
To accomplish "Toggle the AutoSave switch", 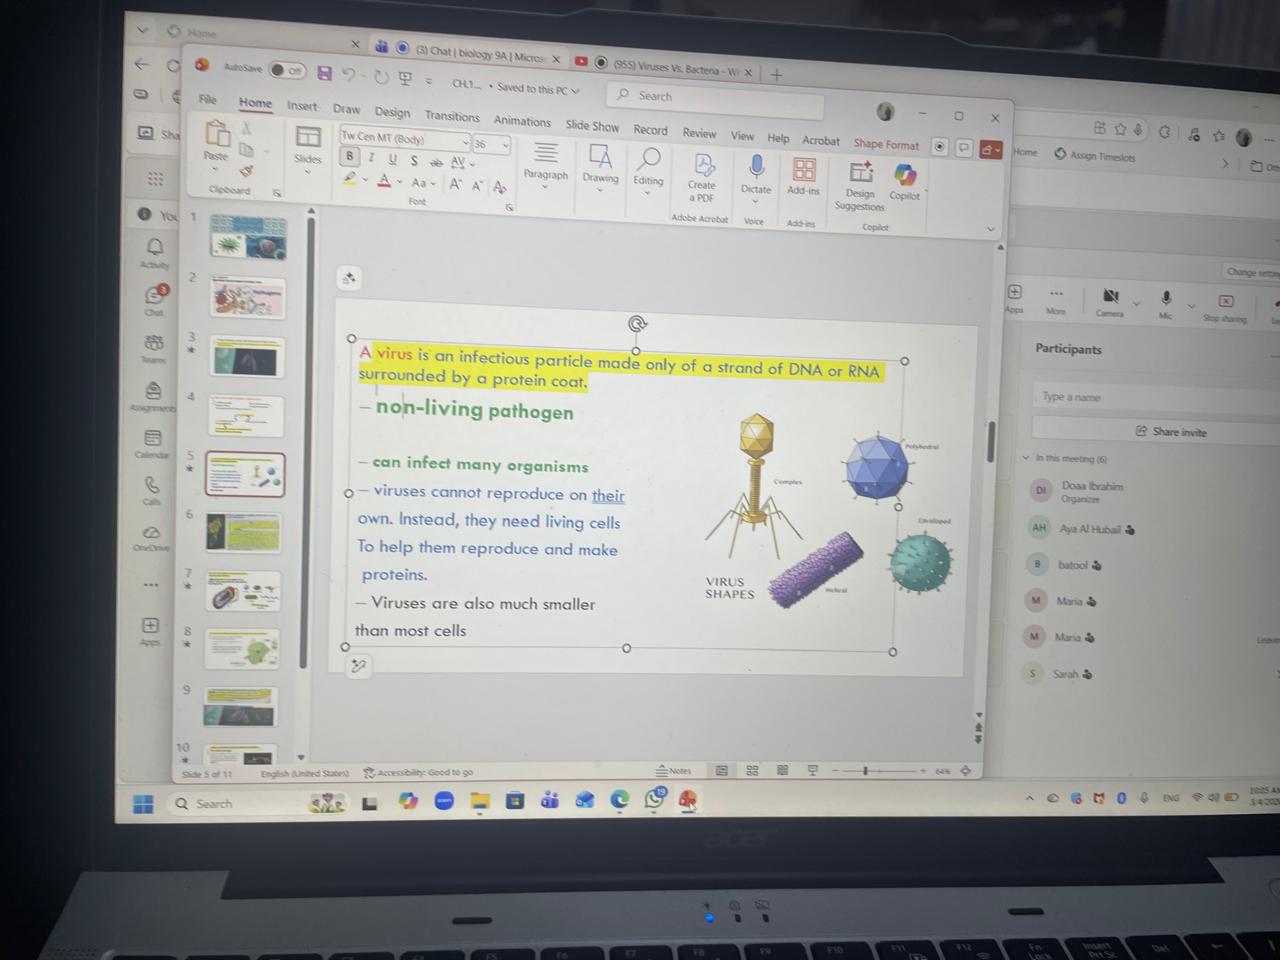I will tap(288, 71).
